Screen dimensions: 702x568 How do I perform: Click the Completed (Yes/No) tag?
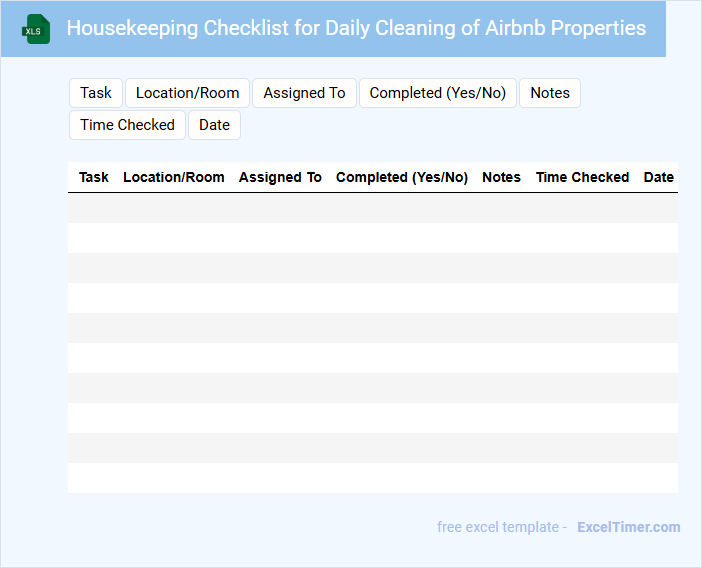[x=437, y=93]
